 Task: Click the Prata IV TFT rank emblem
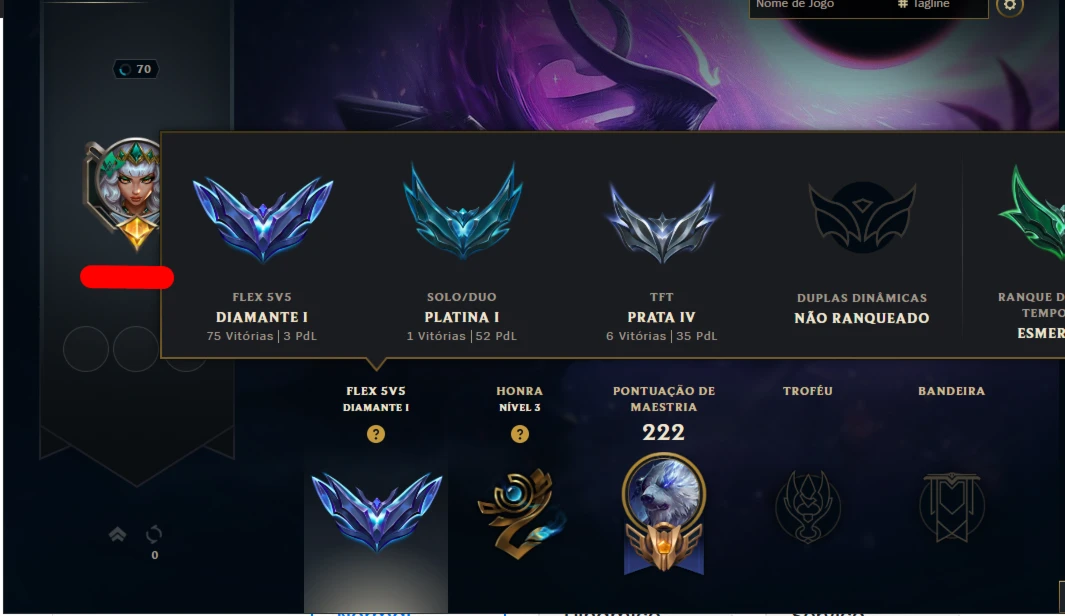pos(662,223)
